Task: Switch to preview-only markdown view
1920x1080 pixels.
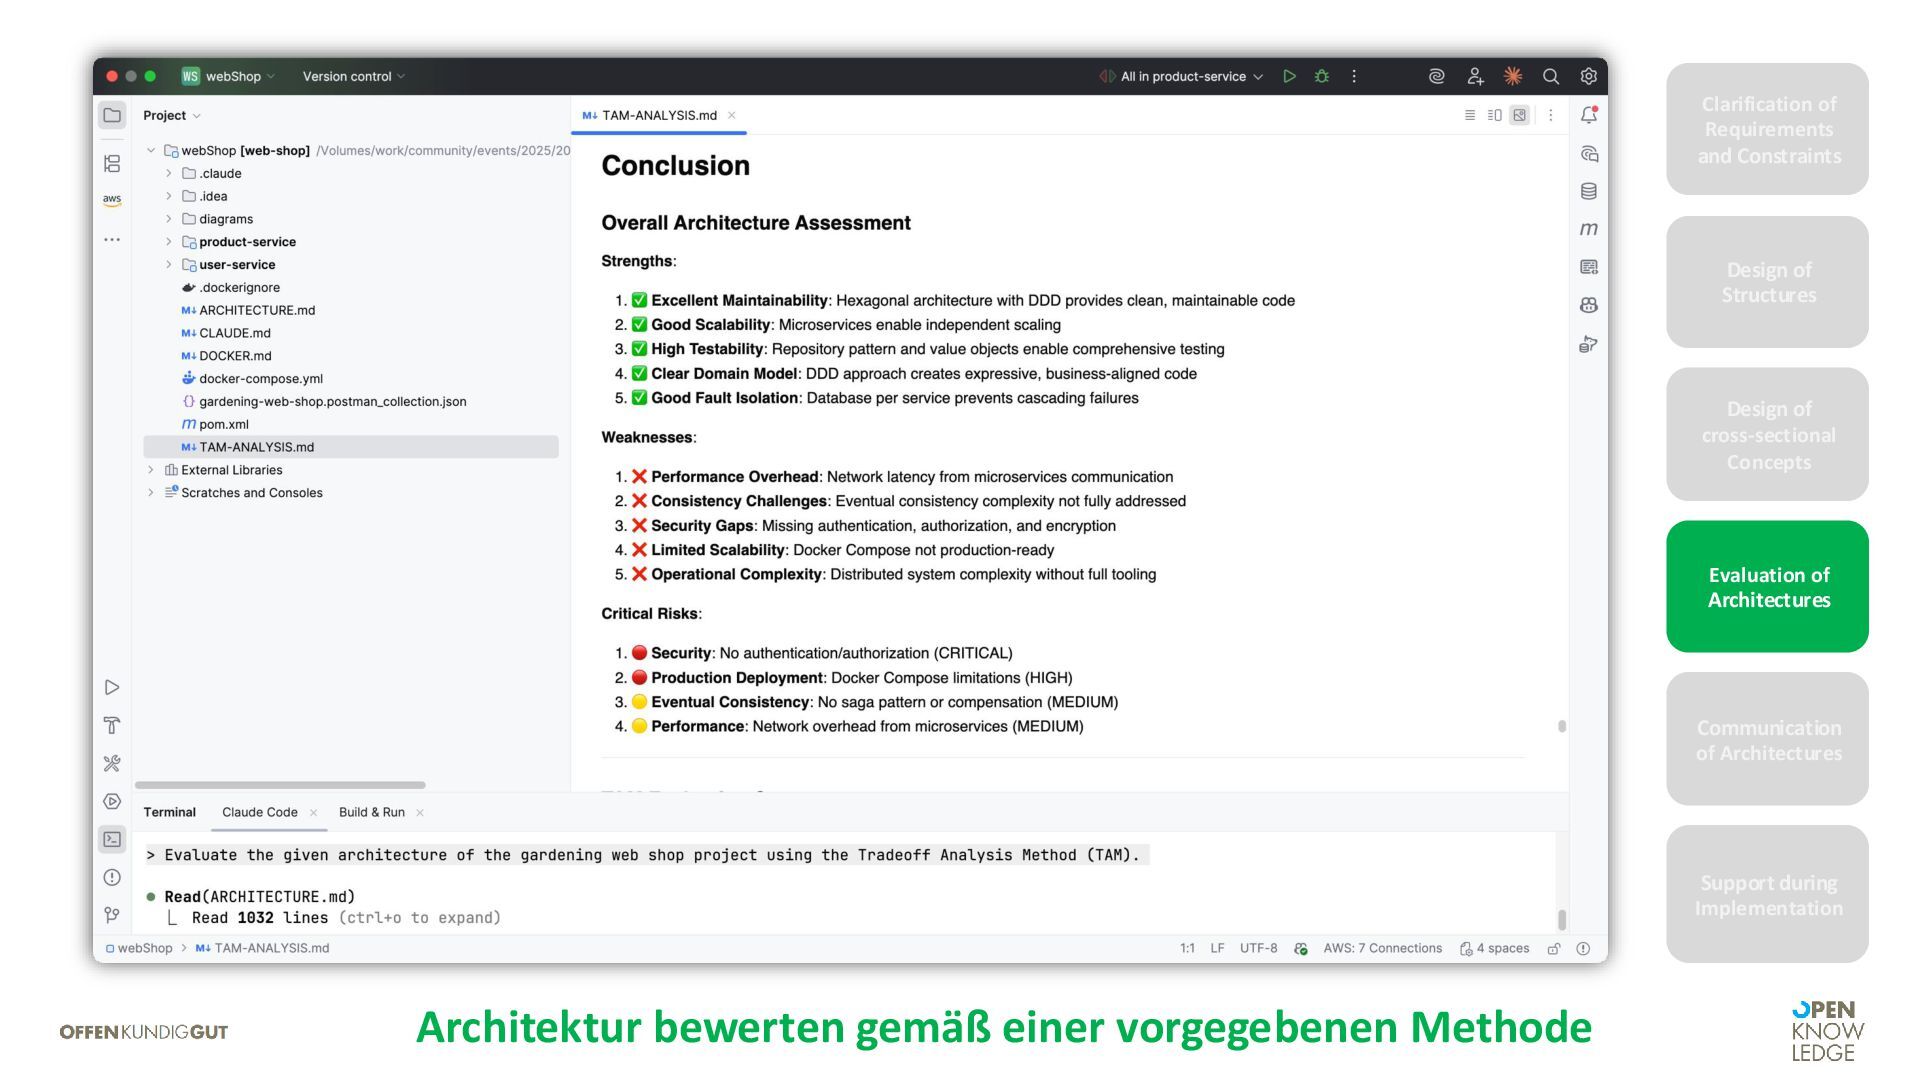Action: pos(1519,115)
